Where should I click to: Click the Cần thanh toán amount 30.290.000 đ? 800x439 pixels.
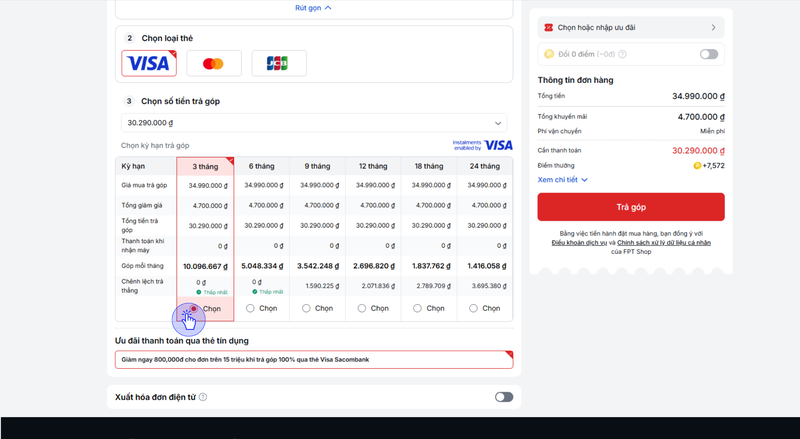698,151
